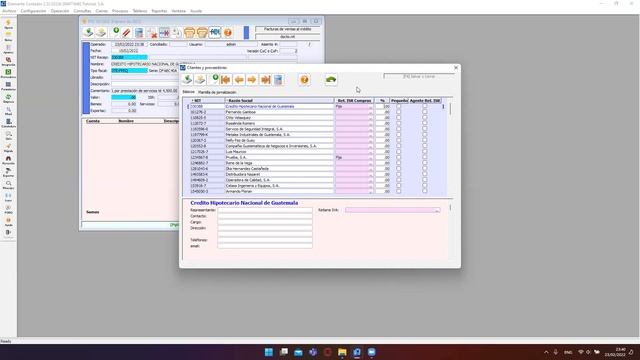This screenshot has height=360, width=640.
Task: Click red pencil edit icon in invoice toolbar
Action: 126,33
